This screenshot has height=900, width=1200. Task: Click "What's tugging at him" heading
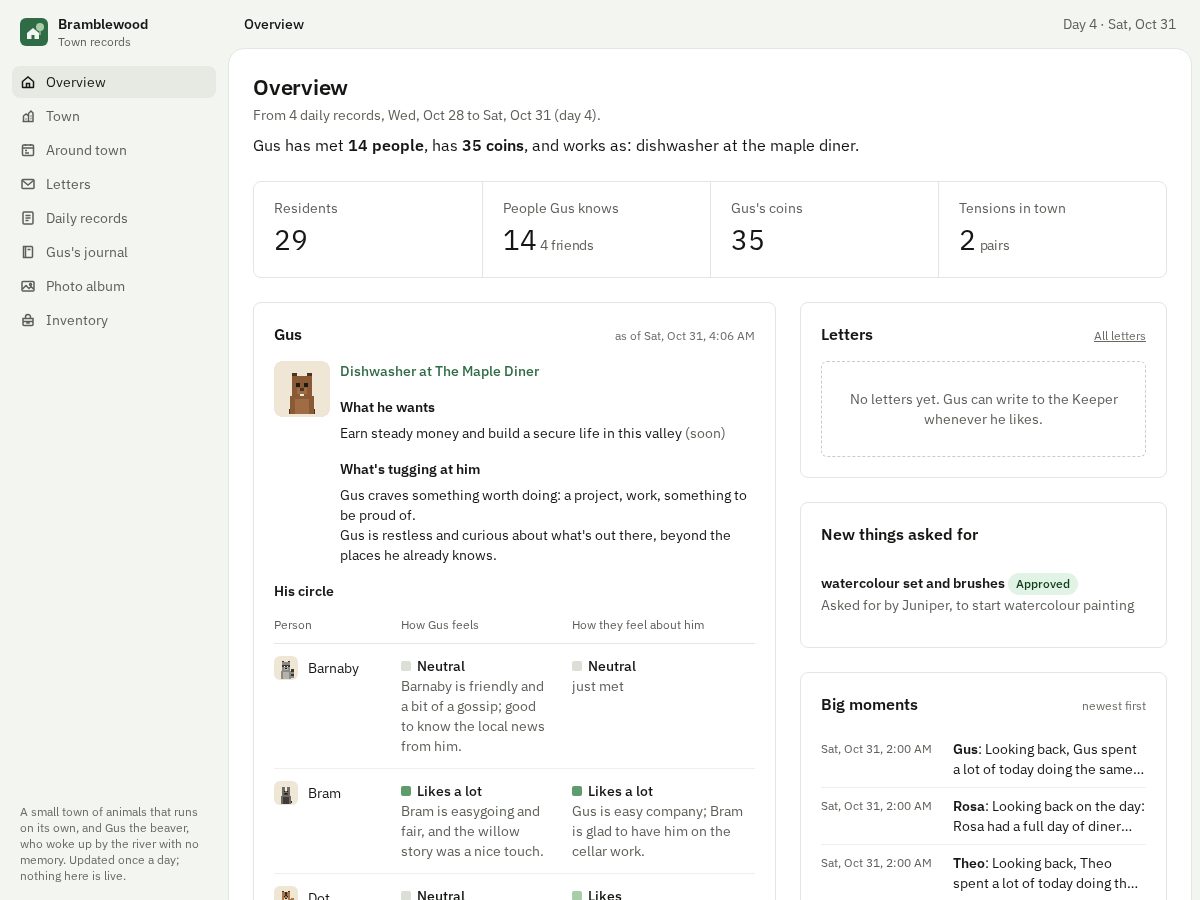[x=410, y=469]
